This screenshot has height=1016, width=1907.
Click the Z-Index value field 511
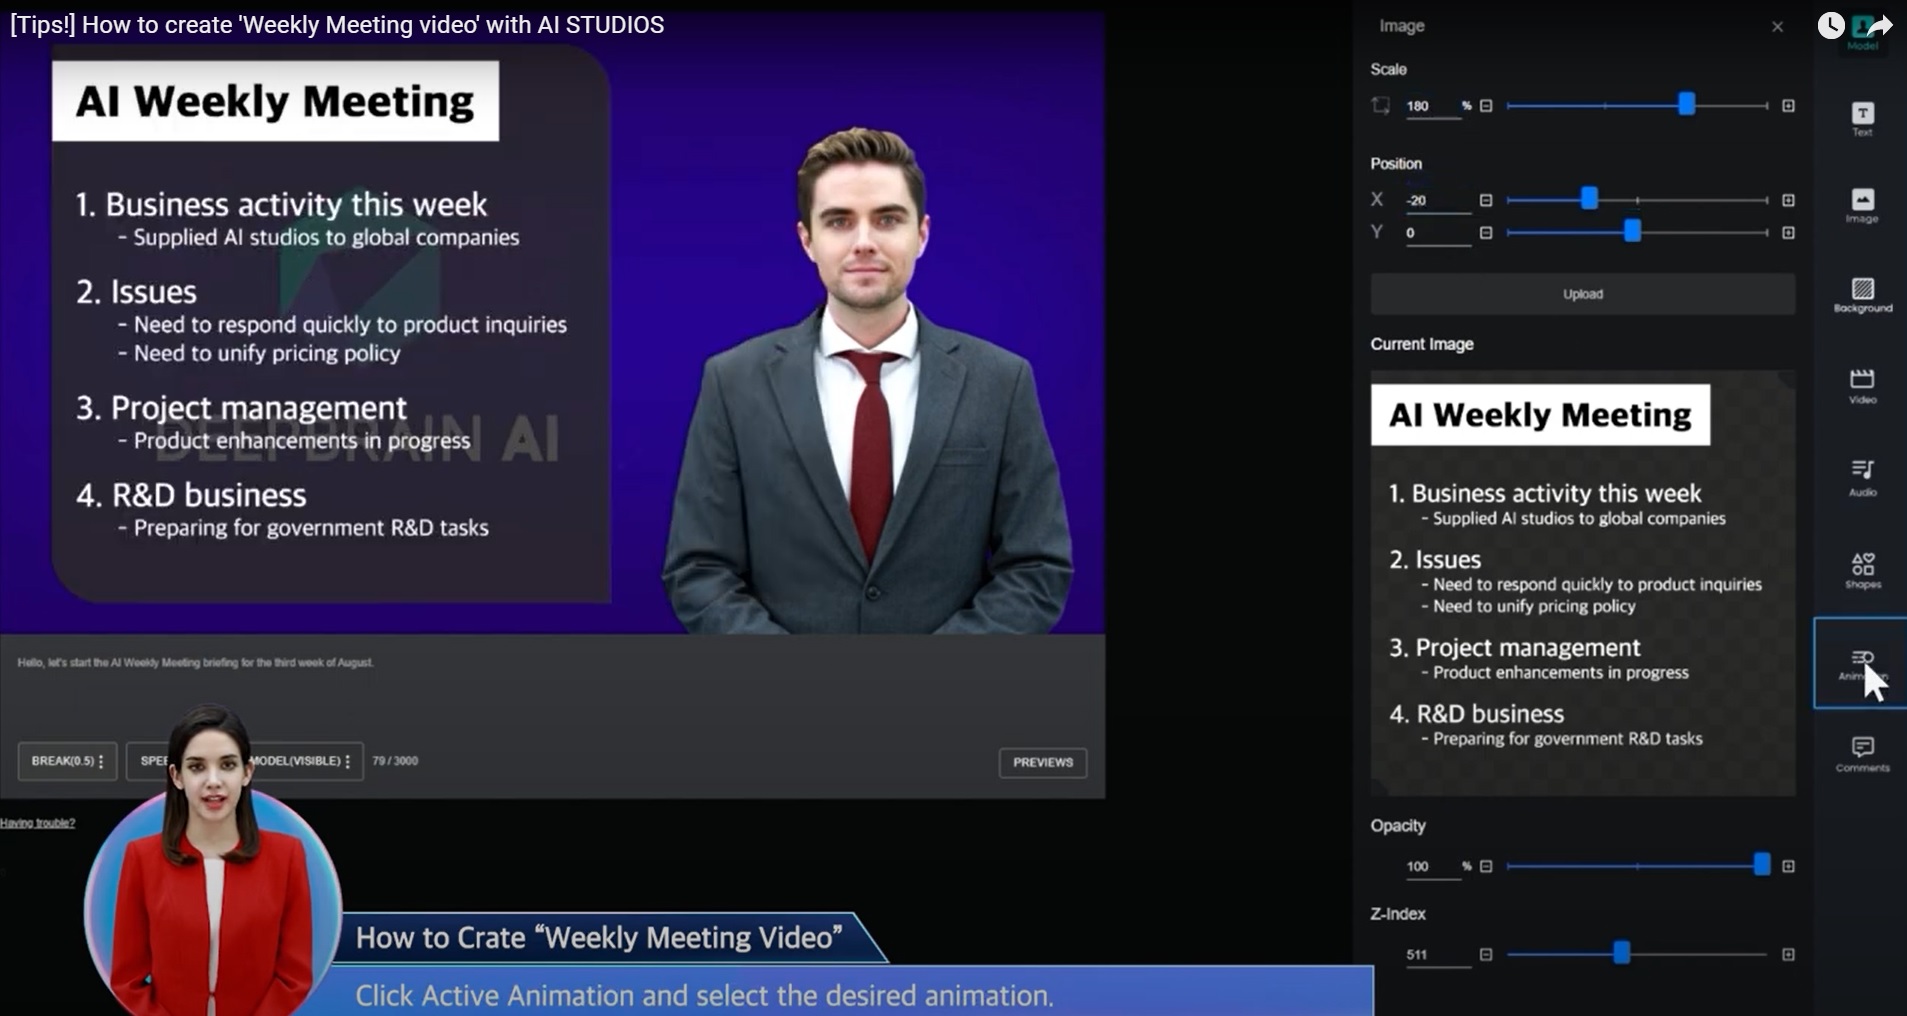click(x=1438, y=955)
